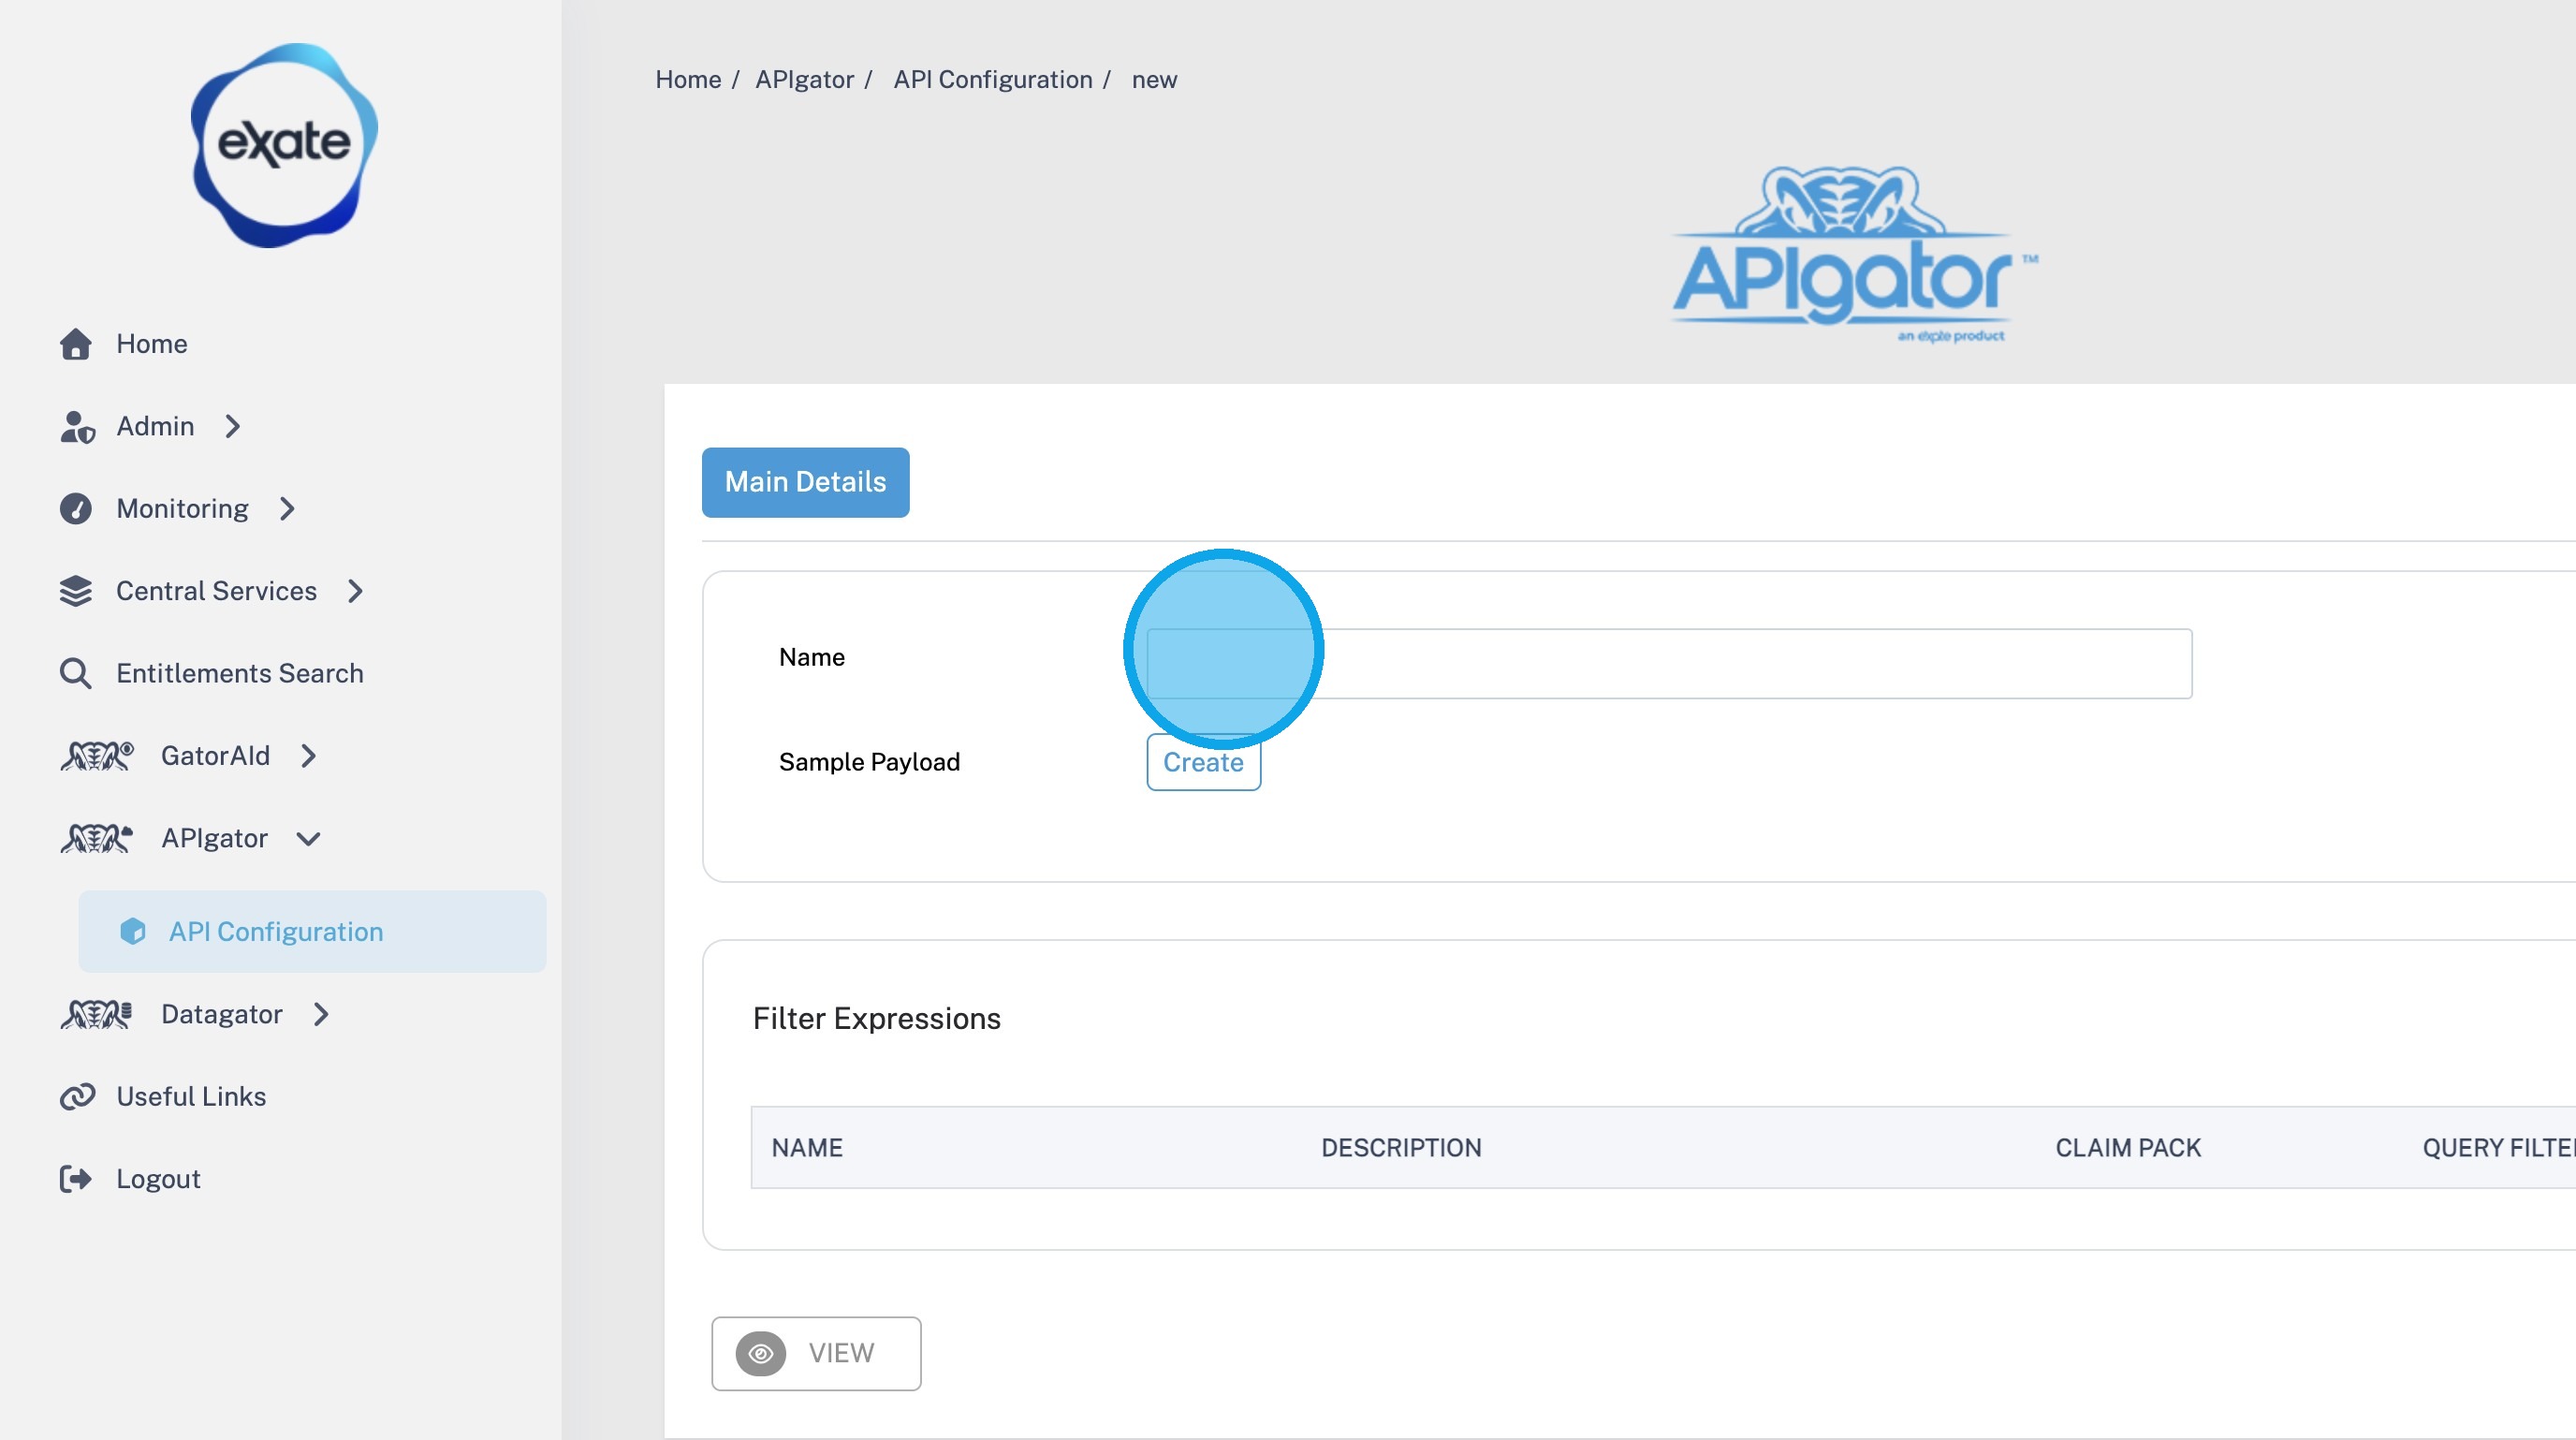Viewport: 2576px width, 1440px height.
Task: Click the Useful Links chain icon
Action: tap(77, 1097)
